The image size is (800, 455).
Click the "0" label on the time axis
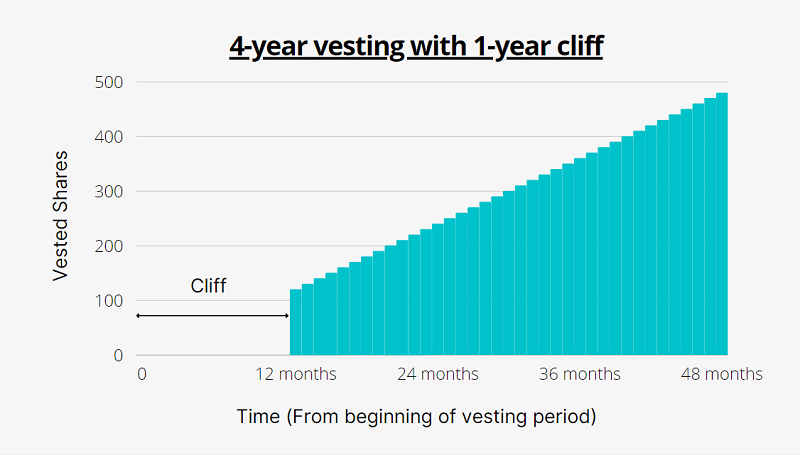click(142, 374)
